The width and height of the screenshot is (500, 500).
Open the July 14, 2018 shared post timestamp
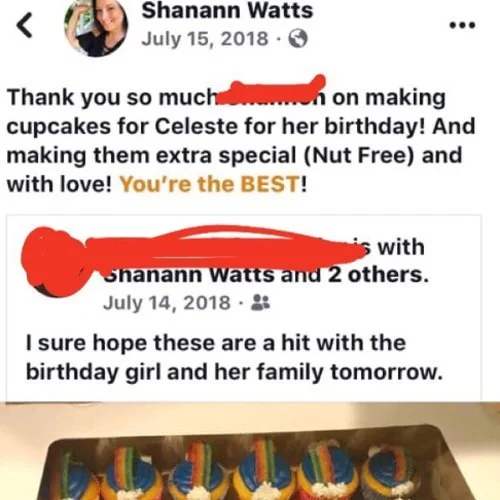(x=167, y=303)
